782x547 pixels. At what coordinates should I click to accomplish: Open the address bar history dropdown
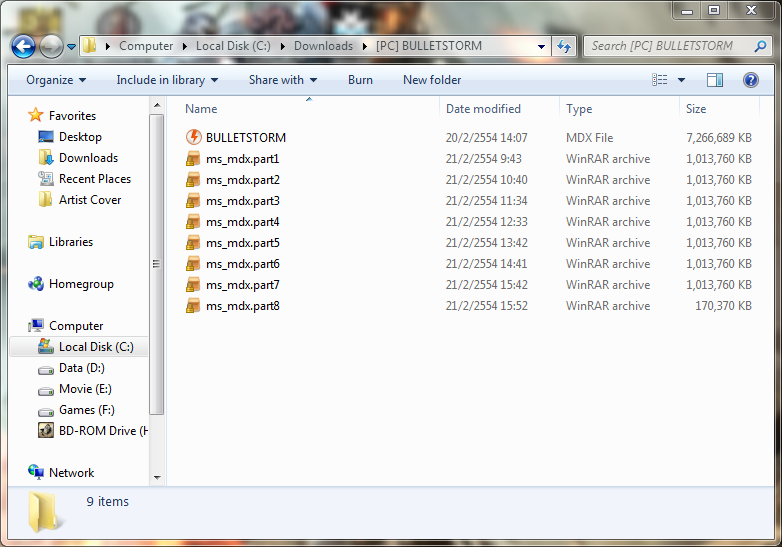541,46
